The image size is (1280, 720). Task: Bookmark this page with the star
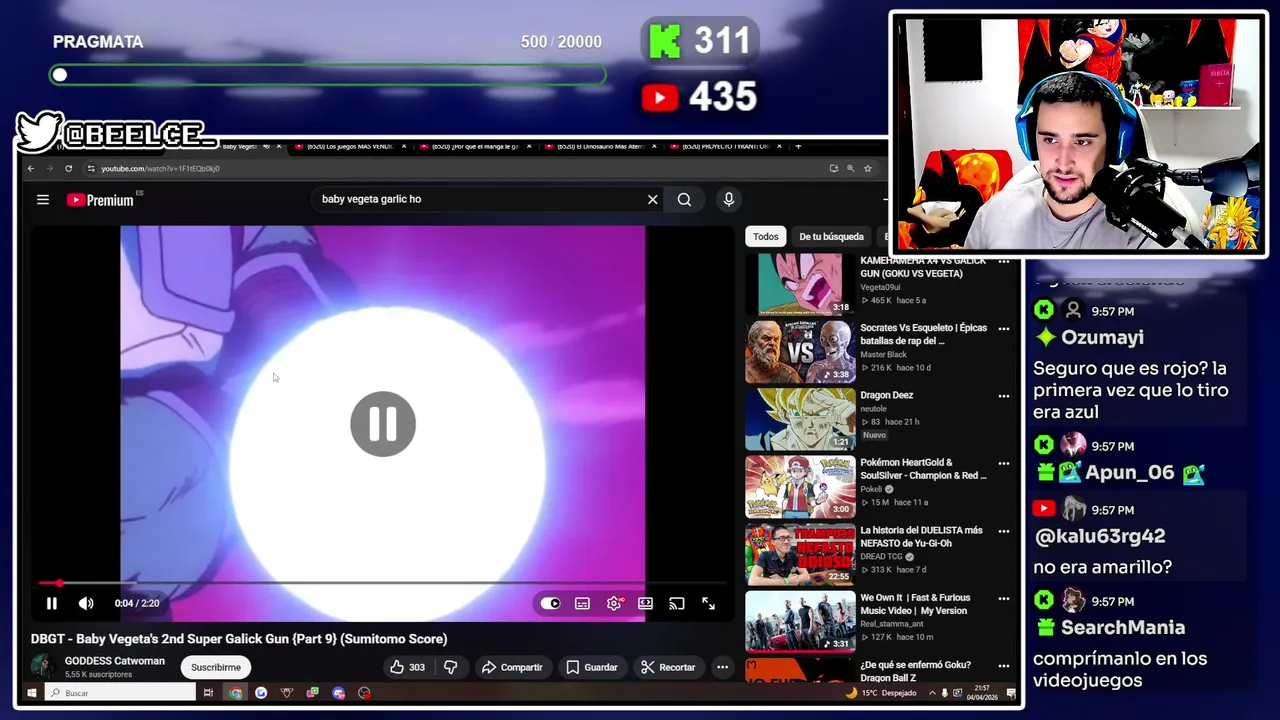[868, 168]
